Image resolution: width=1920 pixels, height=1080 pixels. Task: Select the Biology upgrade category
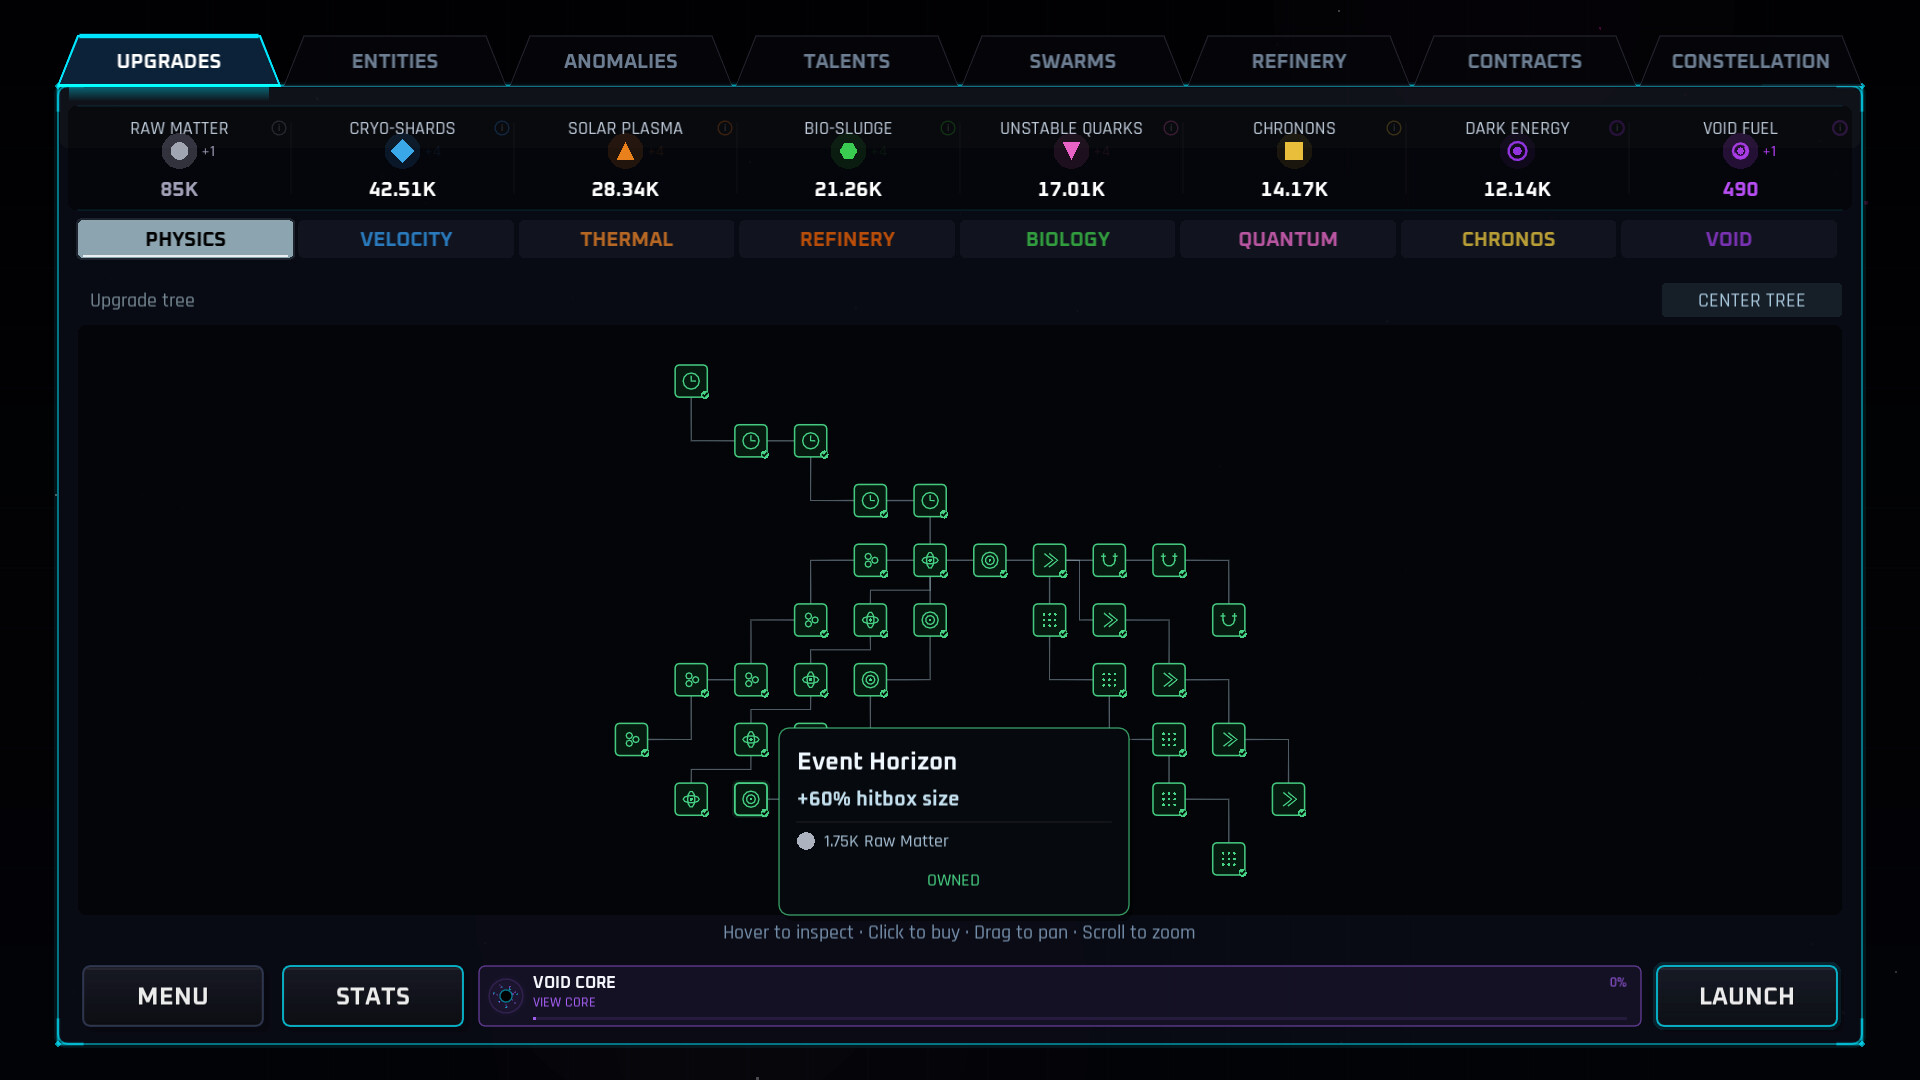(x=1068, y=239)
